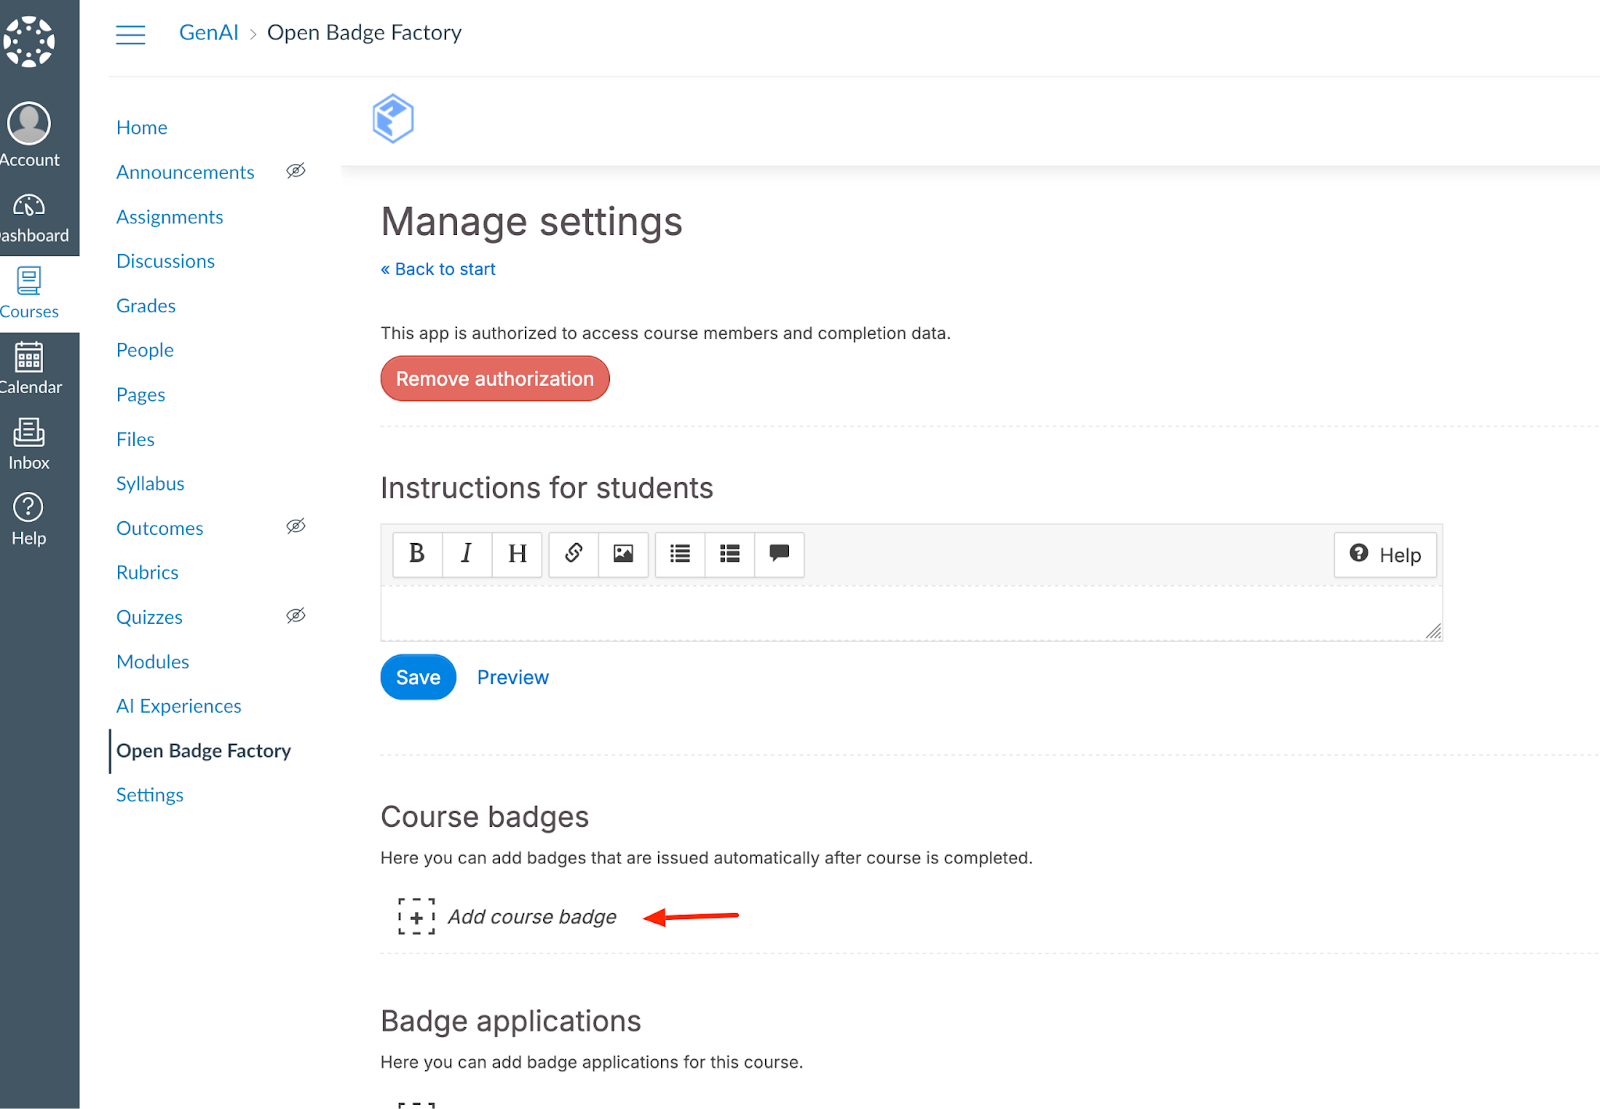This screenshot has height=1109, width=1600.
Task: Open the Canvas Dashboard from global sidebar
Action: coord(30,218)
